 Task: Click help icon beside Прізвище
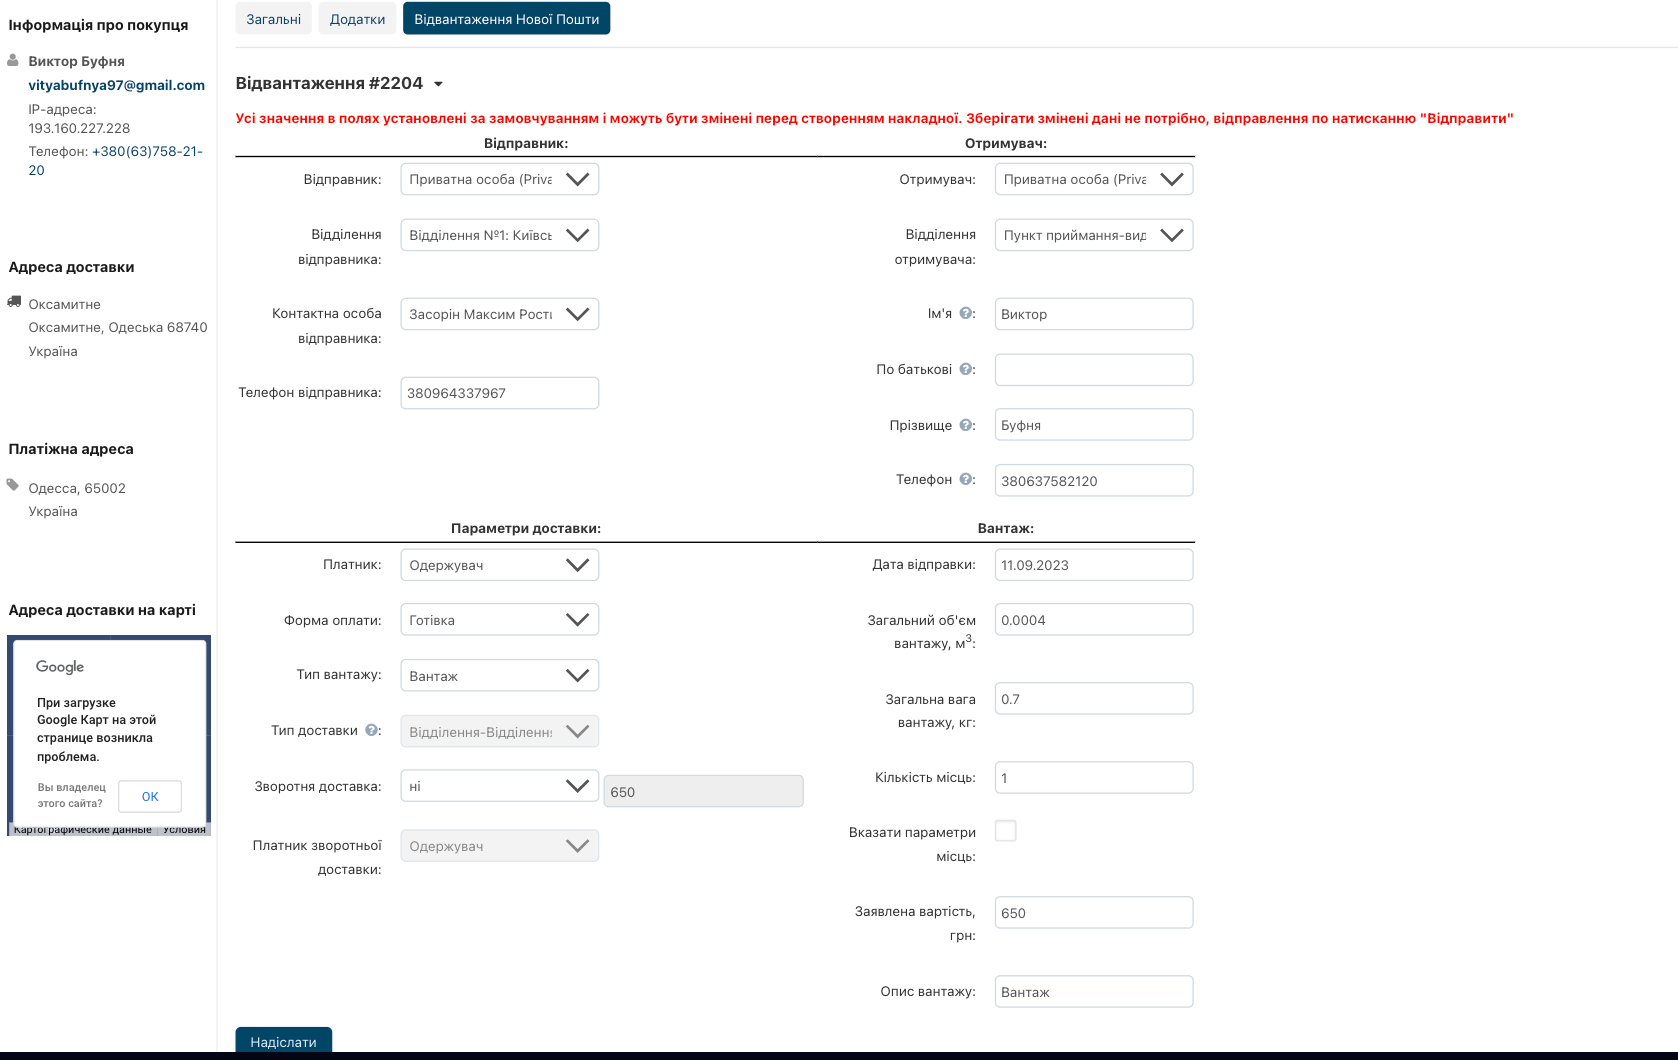[966, 425]
